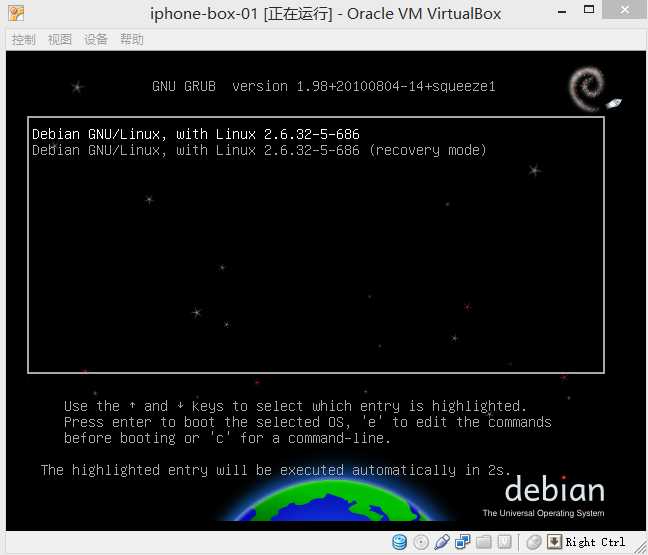Select the Debian recovery mode boot entry
648x555 pixels.
[x=259, y=150]
